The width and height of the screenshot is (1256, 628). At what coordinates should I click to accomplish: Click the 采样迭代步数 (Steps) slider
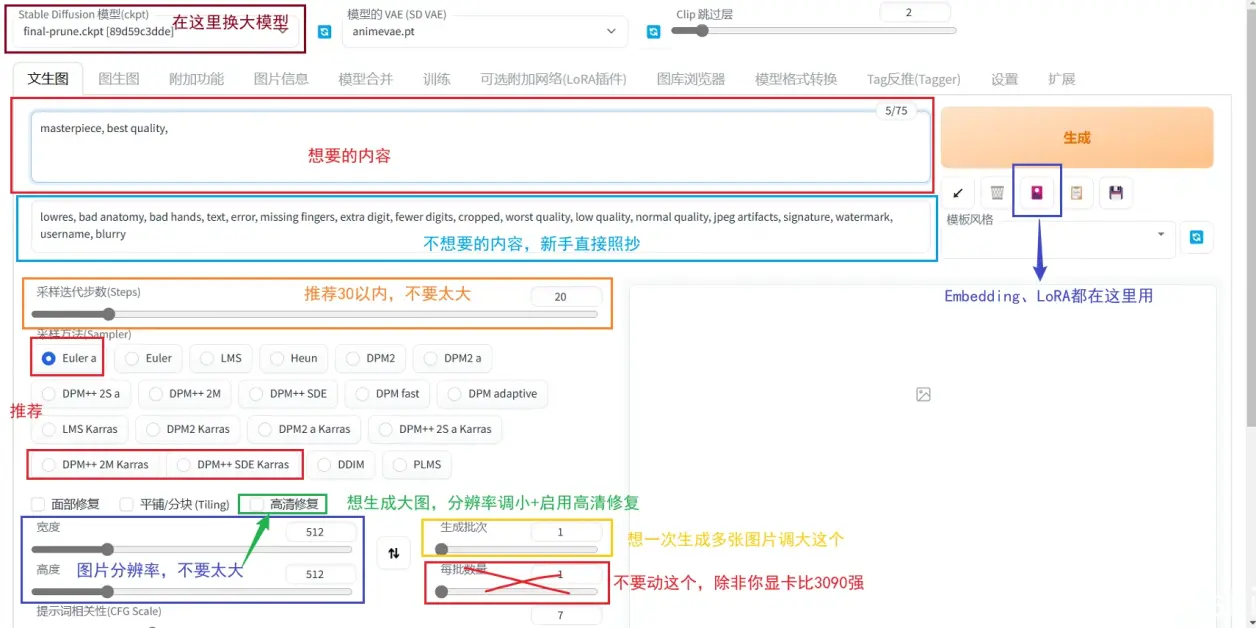point(315,314)
